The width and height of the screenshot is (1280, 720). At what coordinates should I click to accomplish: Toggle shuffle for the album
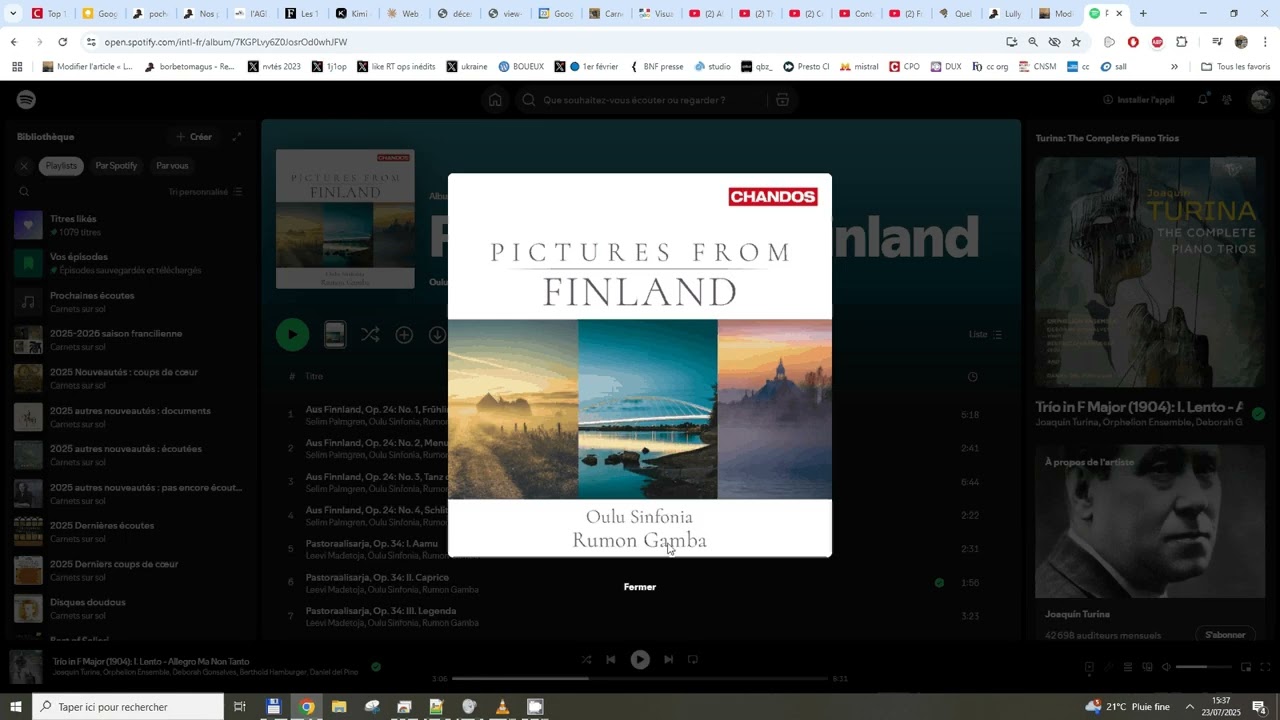370,335
